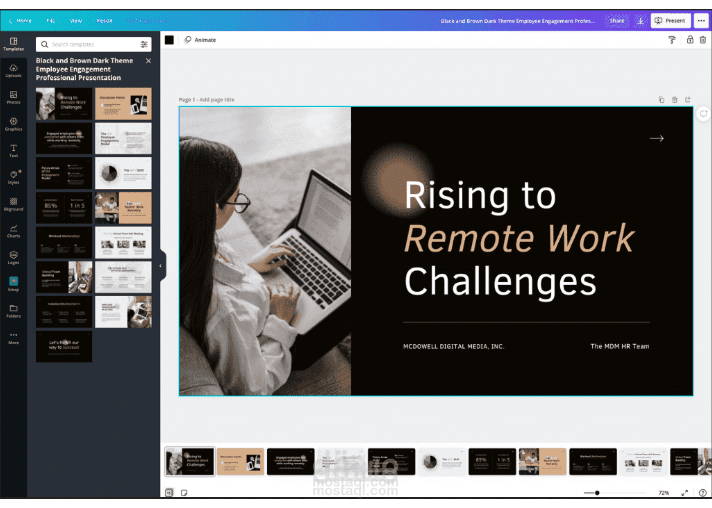Click the Share button
This screenshot has height=508, width=712.
coord(617,20)
